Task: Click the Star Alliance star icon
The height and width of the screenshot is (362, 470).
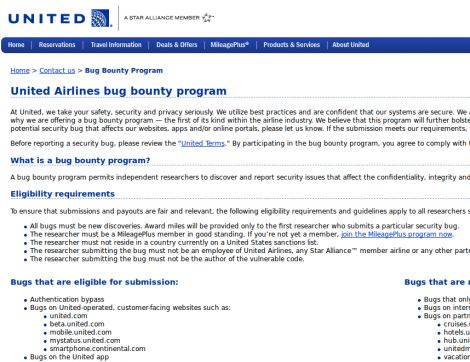Action: [207, 17]
